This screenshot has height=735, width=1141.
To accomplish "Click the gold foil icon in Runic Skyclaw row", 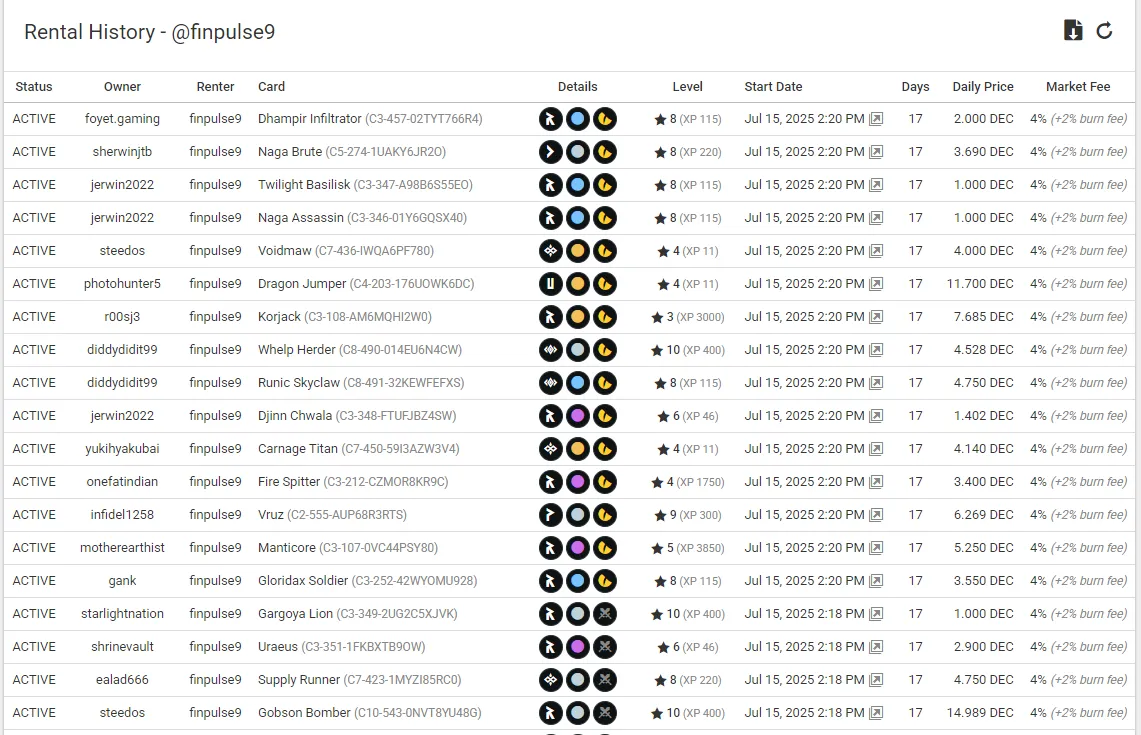I will 605,383.
